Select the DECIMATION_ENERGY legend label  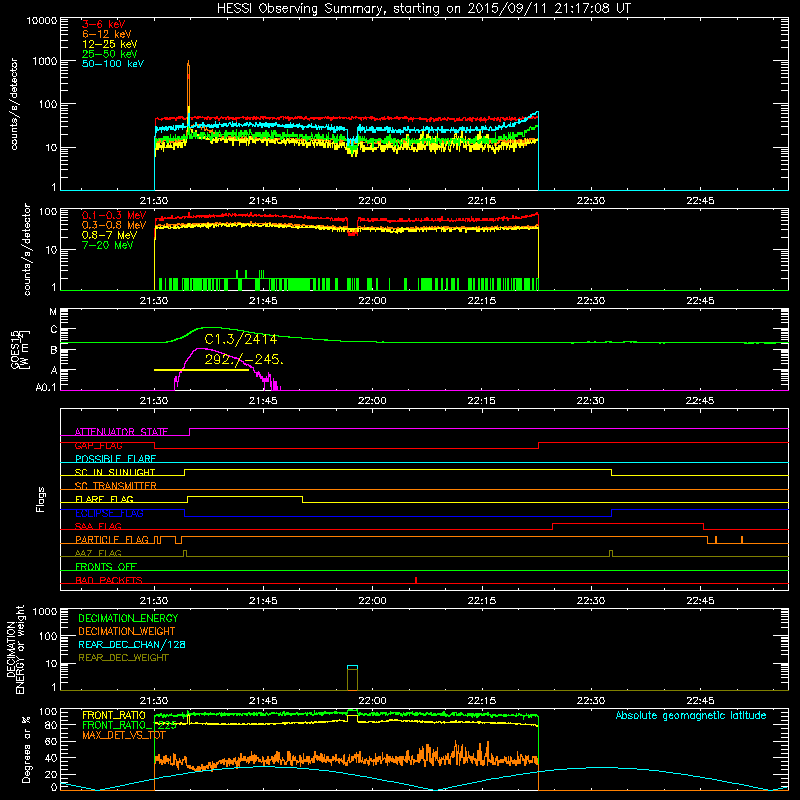[x=128, y=618]
